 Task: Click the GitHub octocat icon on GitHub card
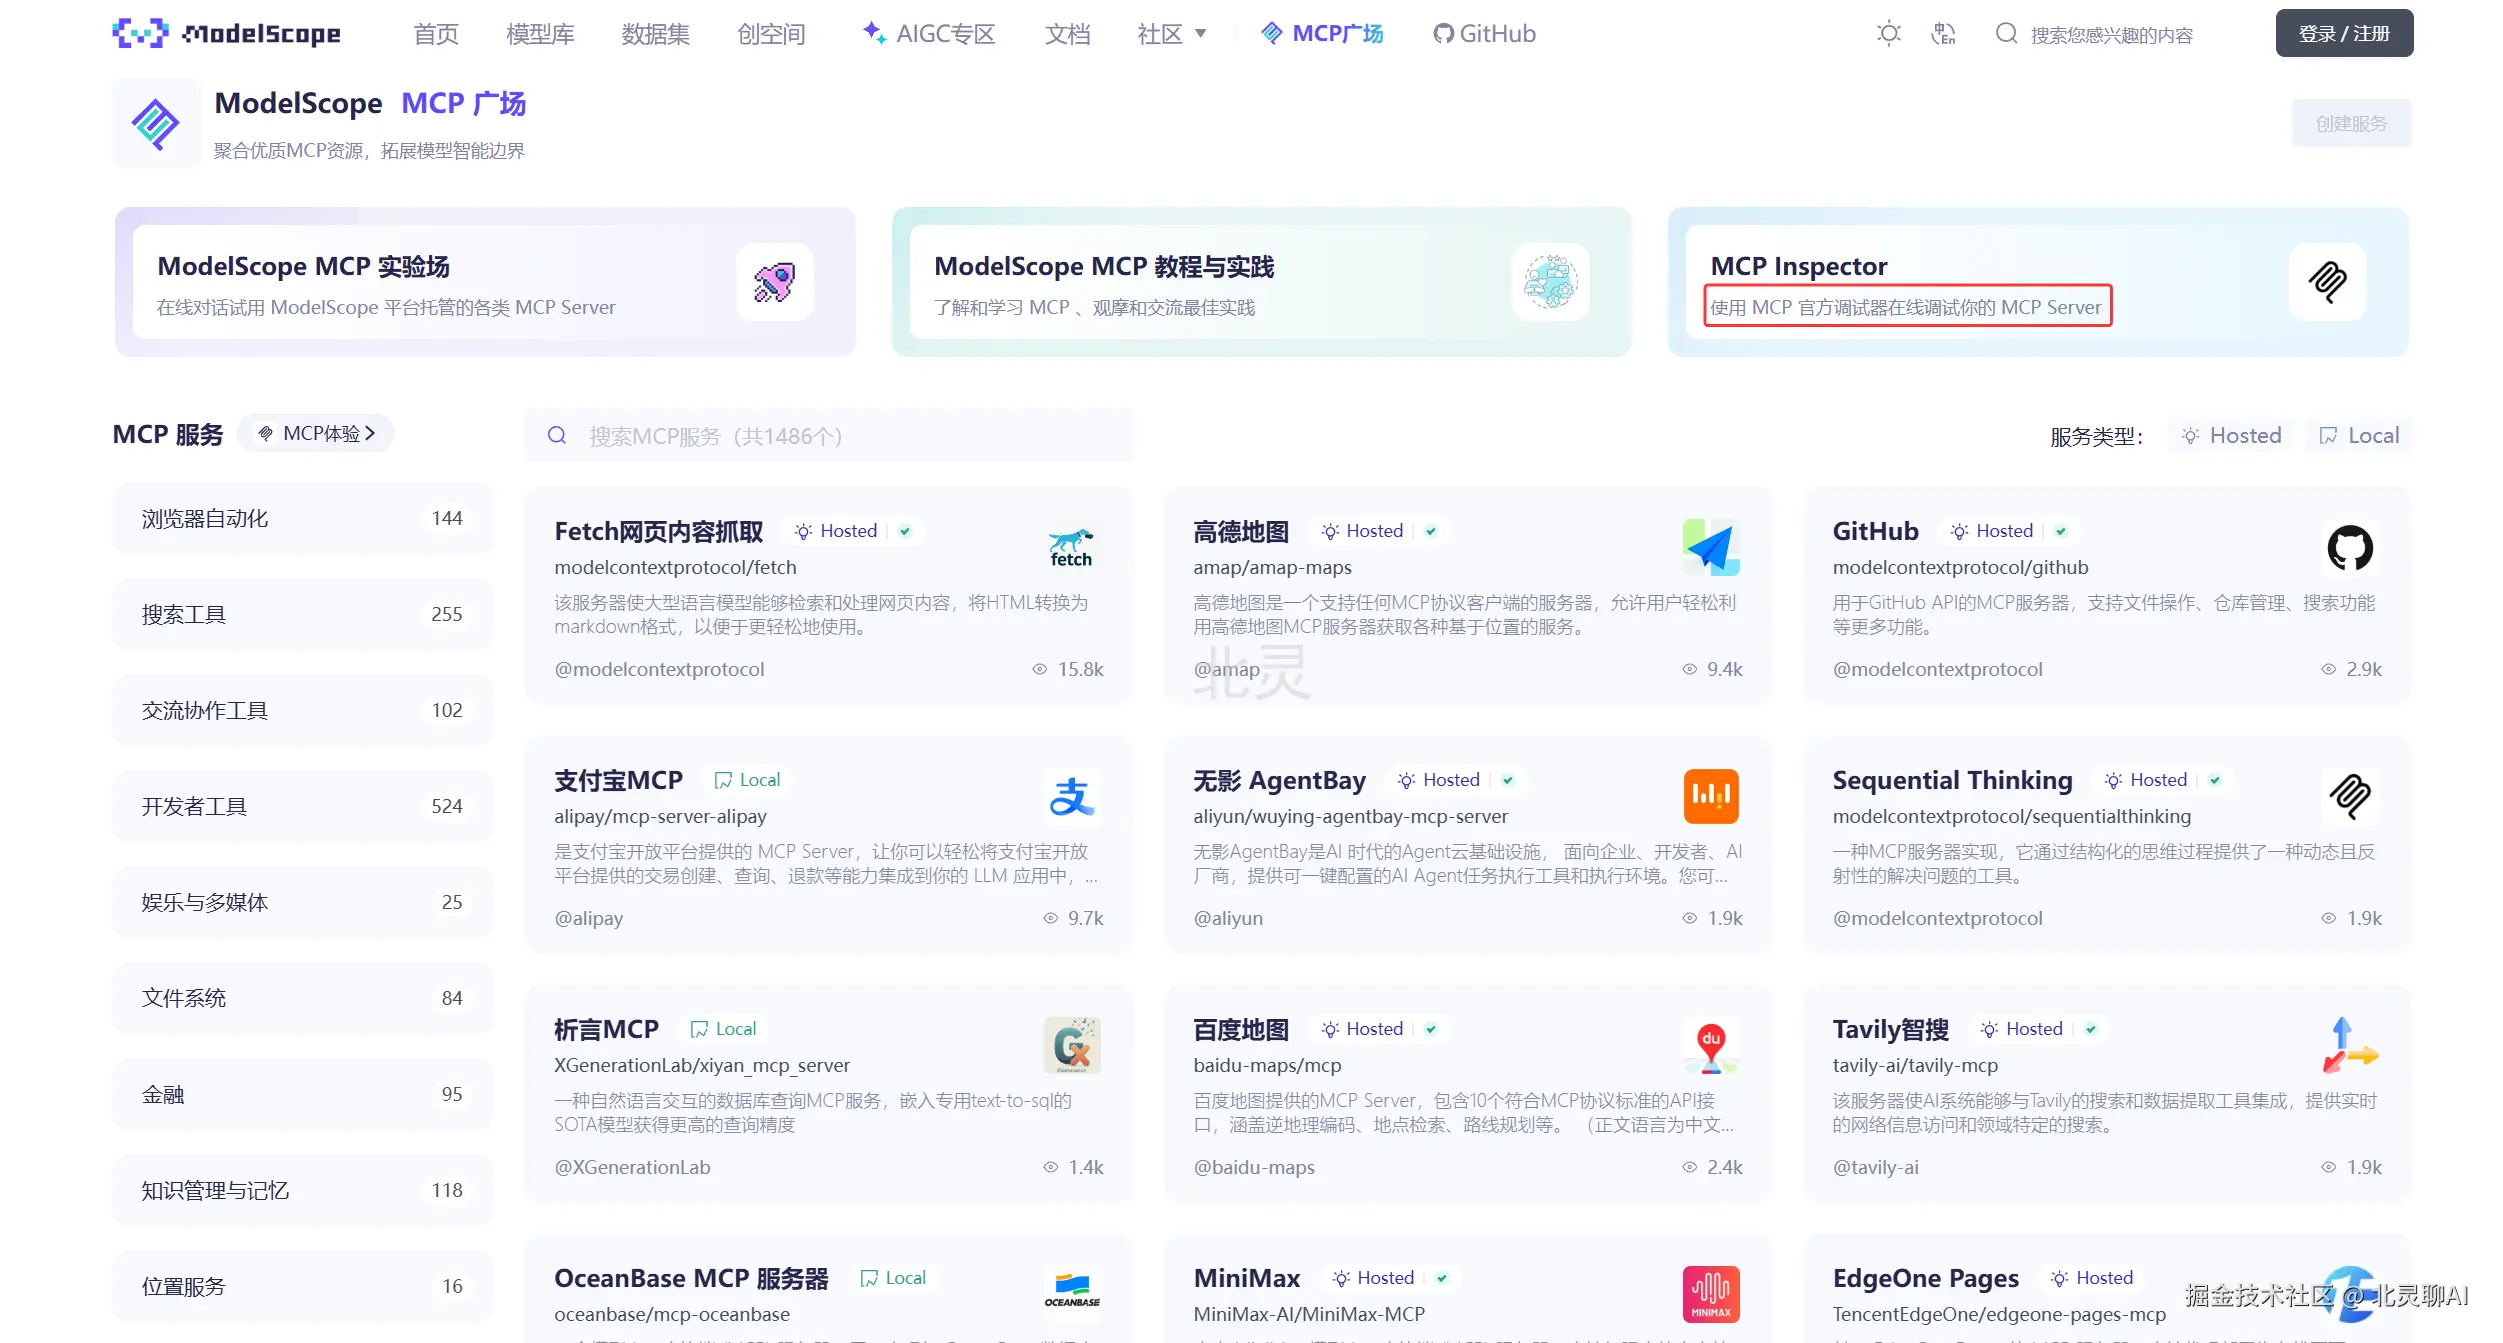click(x=2349, y=548)
